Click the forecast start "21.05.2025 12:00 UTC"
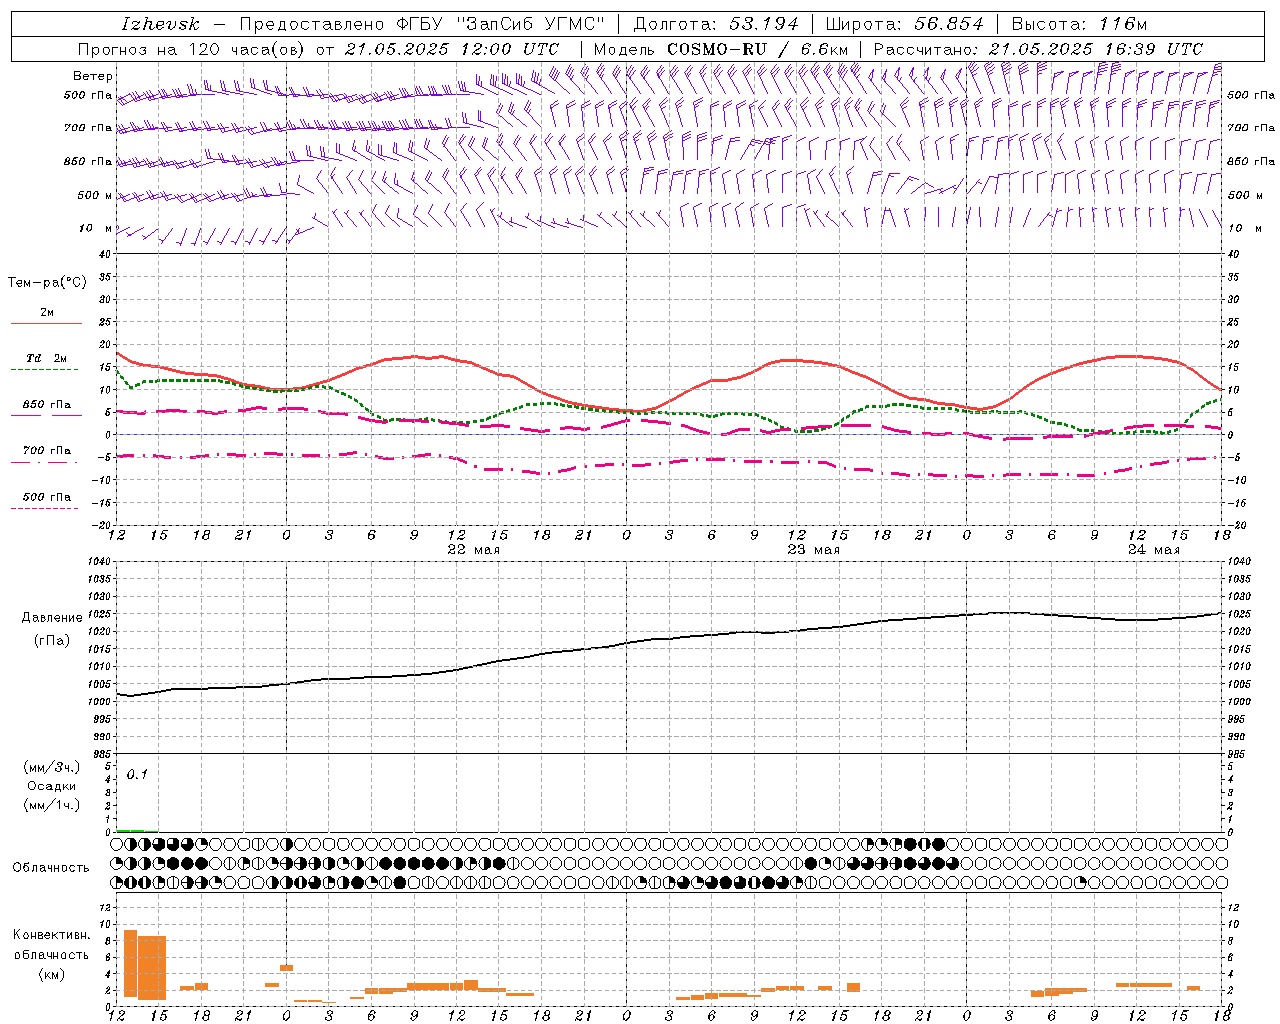 click(452, 49)
